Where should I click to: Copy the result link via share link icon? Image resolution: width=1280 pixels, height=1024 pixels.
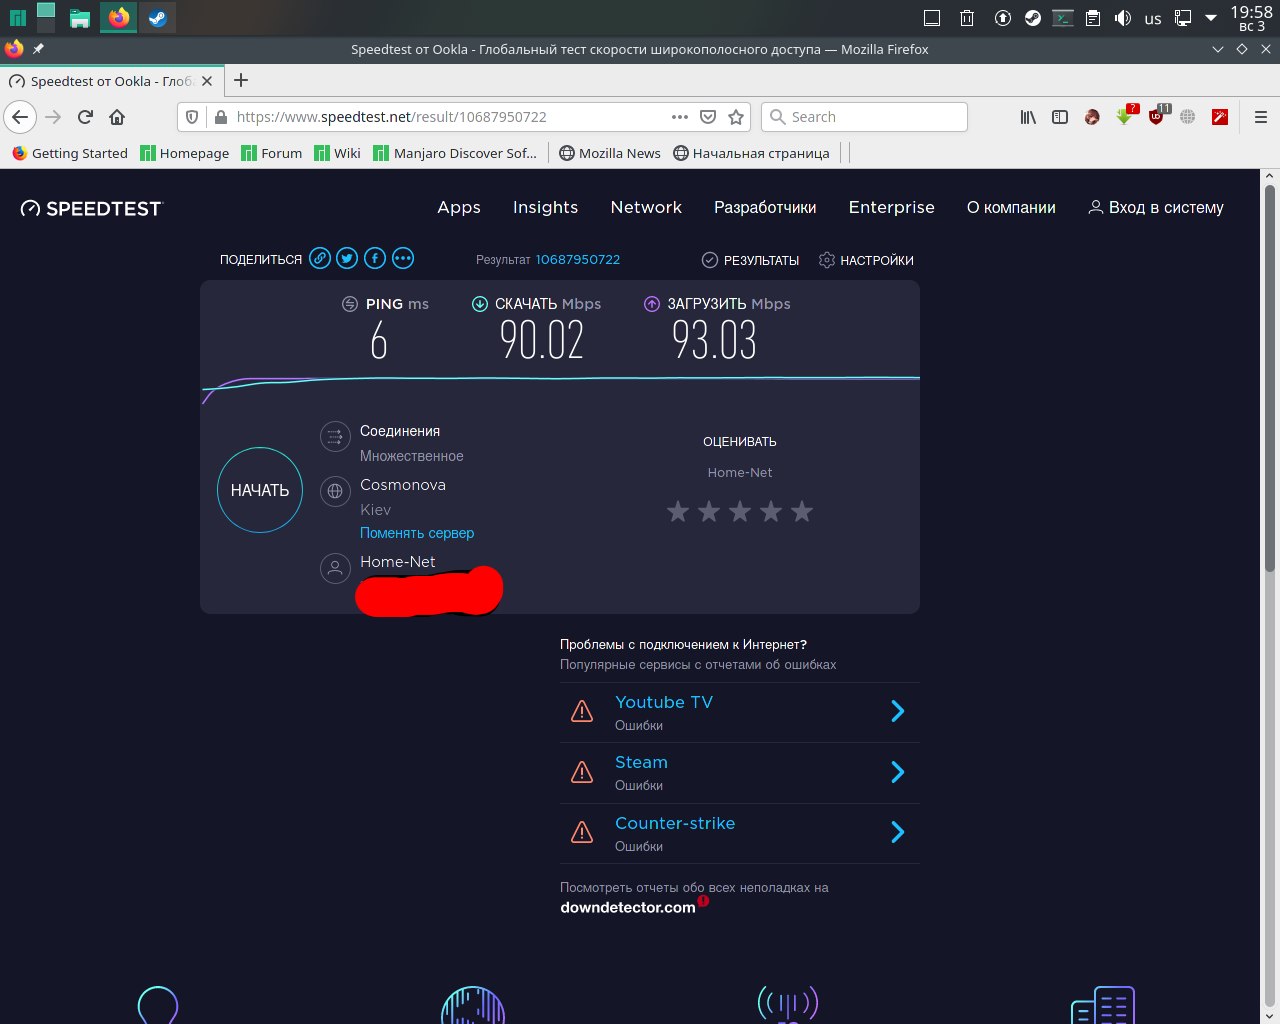pos(320,259)
